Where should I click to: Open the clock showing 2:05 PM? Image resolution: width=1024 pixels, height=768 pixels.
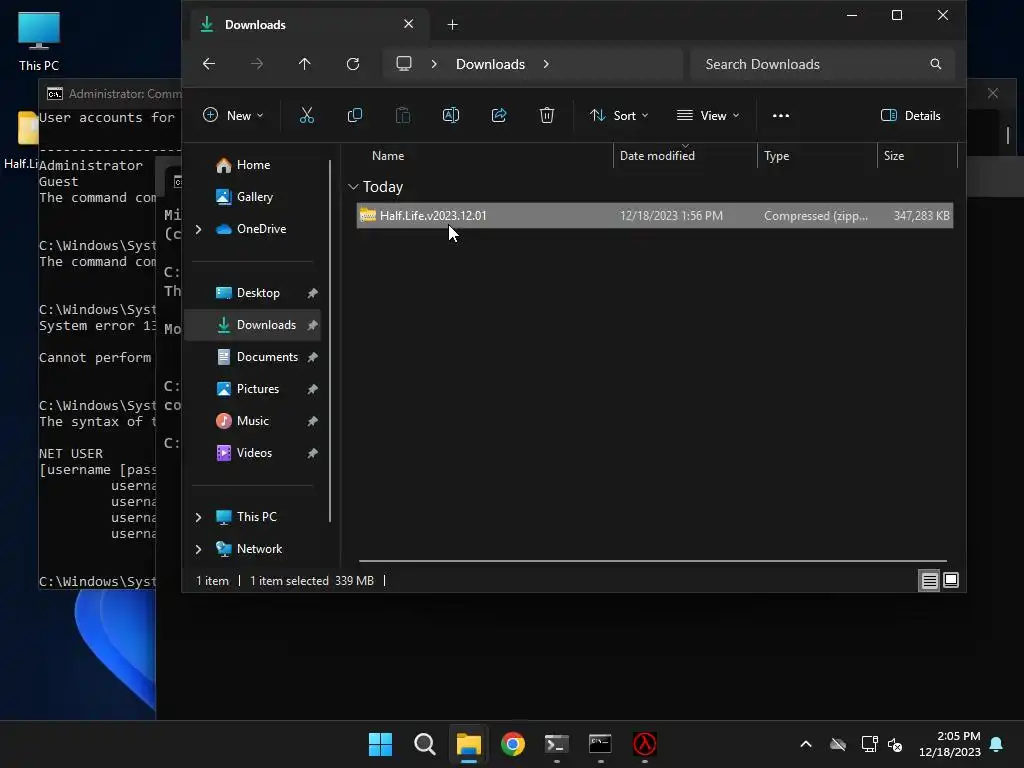[x=950, y=744]
